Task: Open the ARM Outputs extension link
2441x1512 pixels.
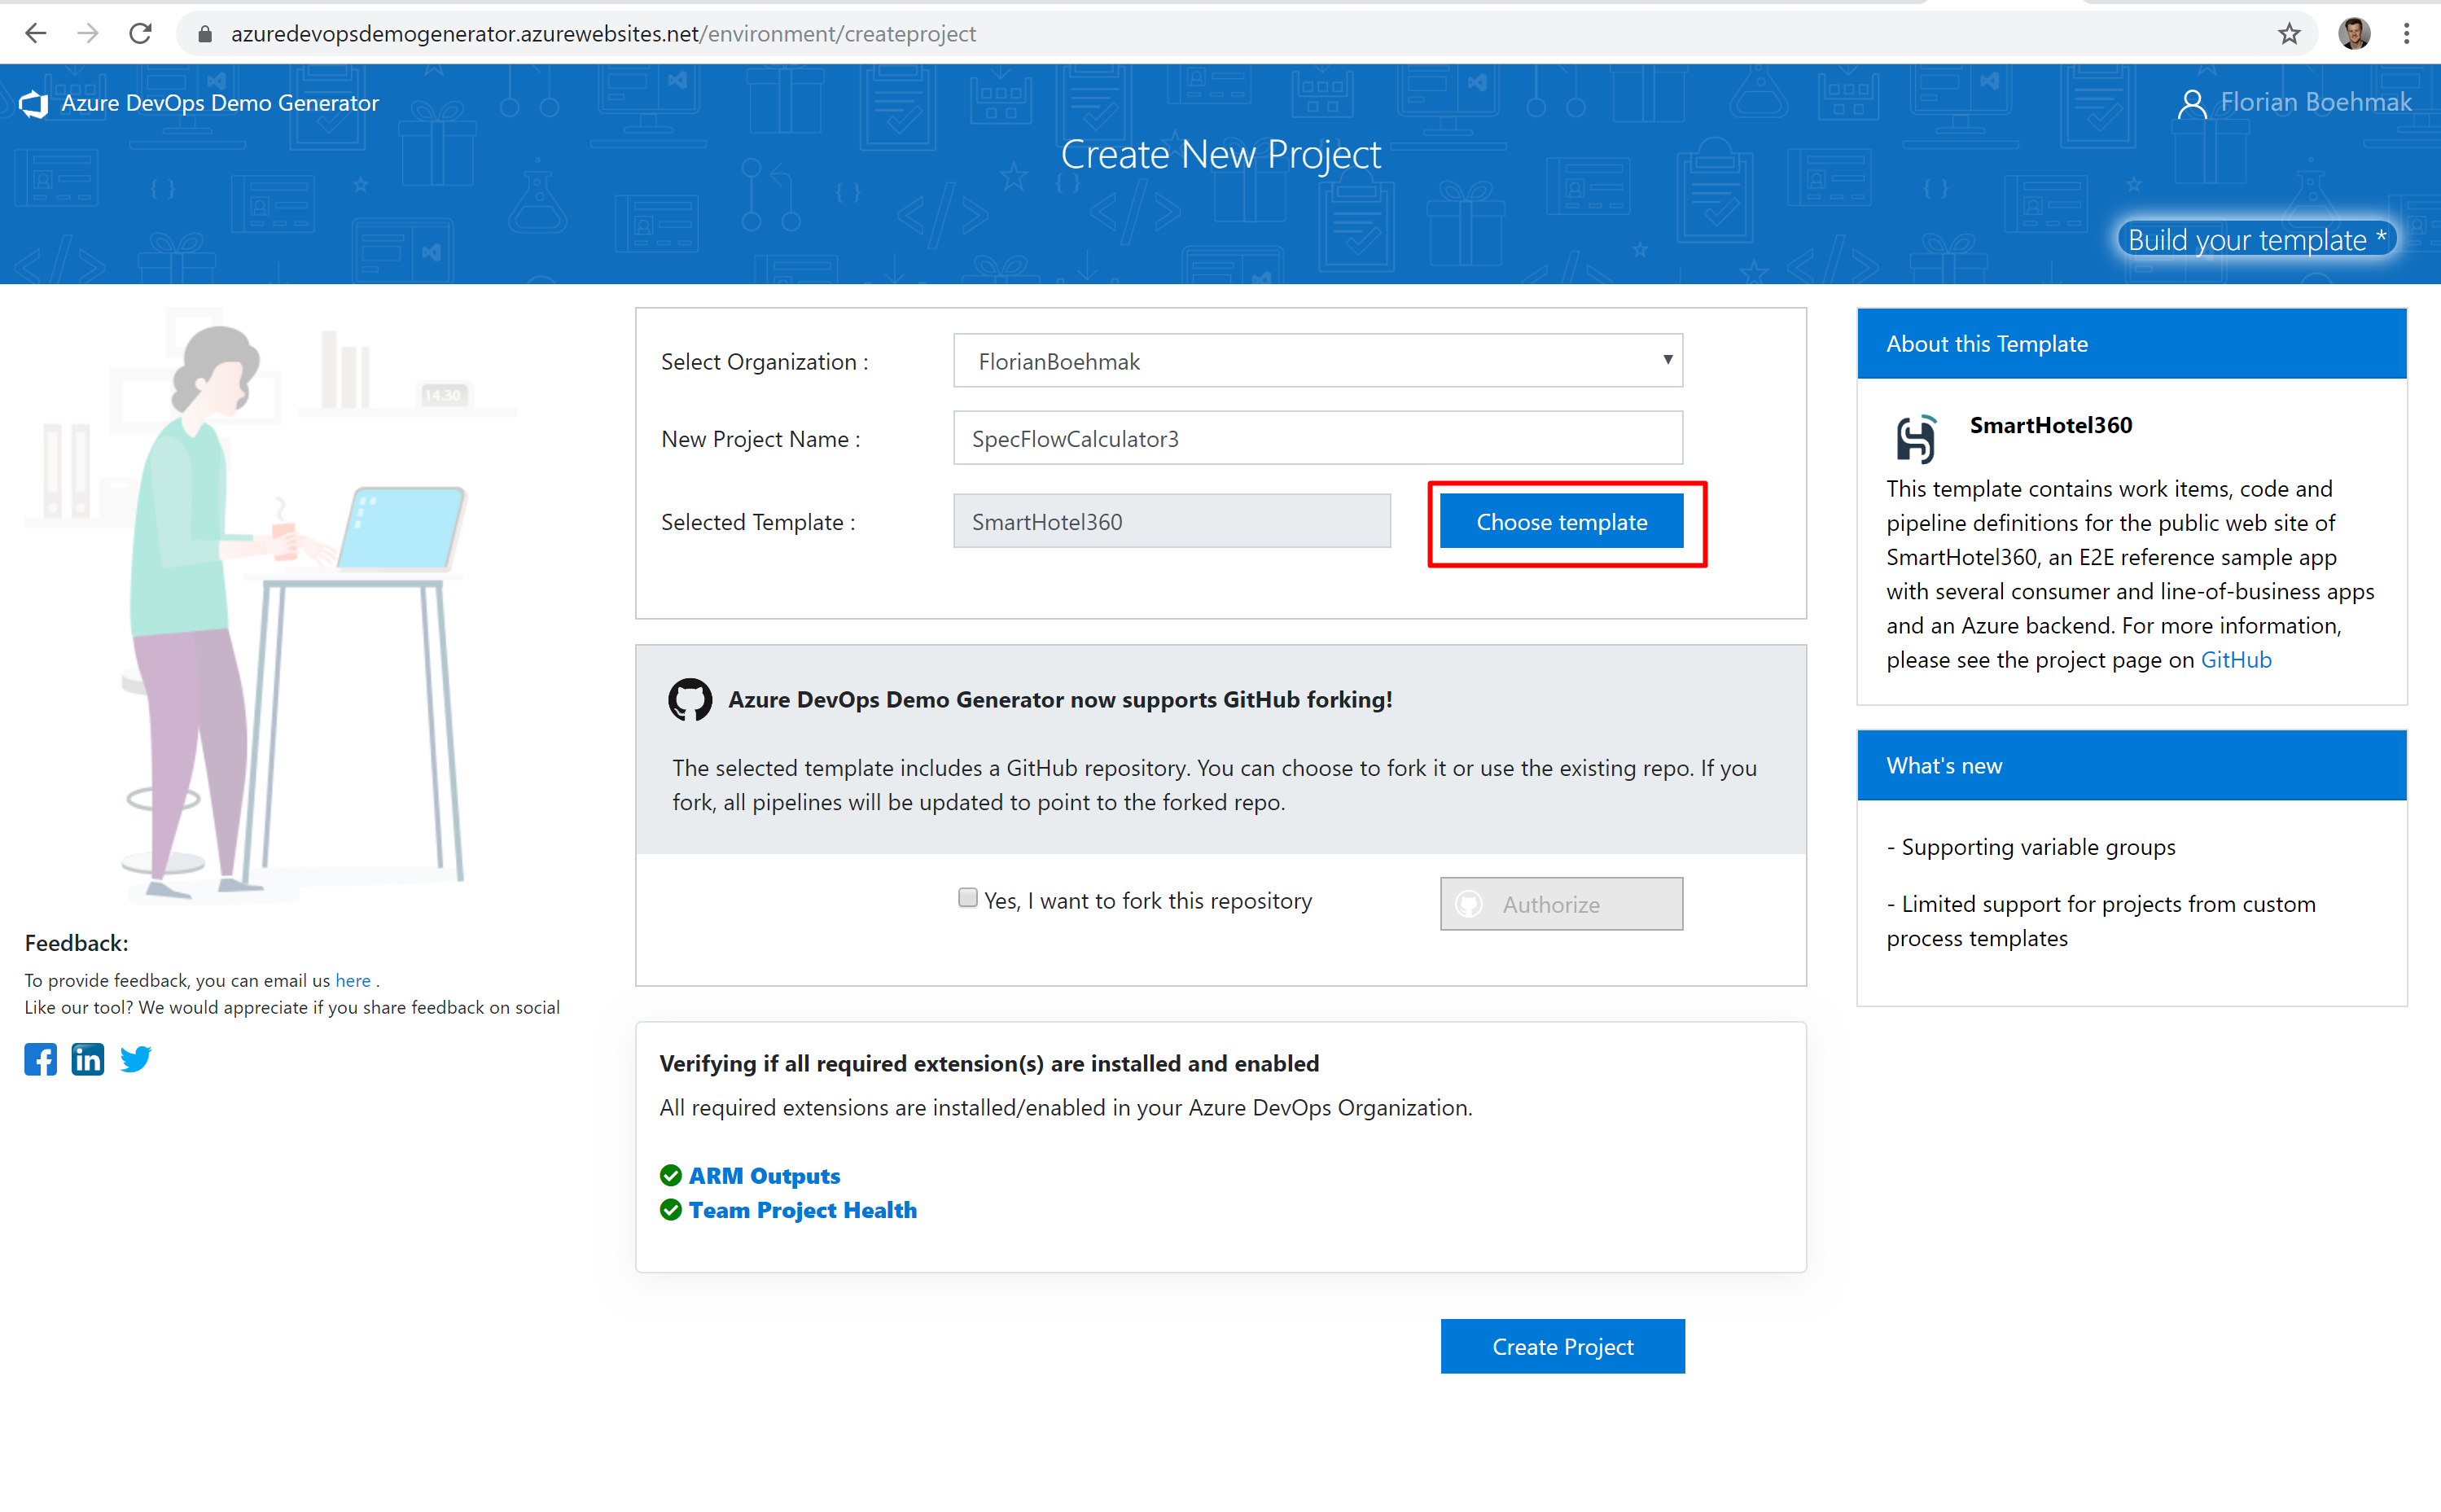Action: click(x=764, y=1176)
